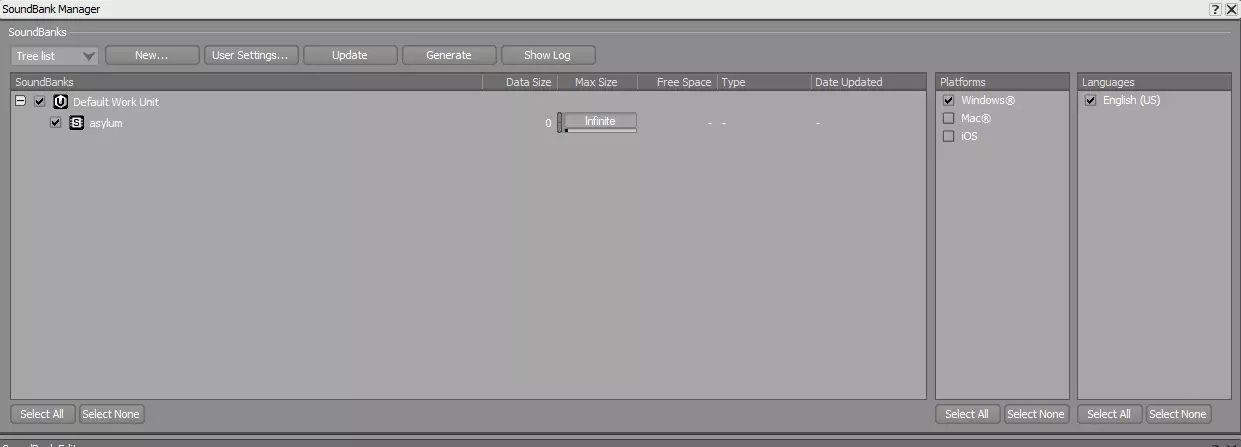The height and width of the screenshot is (447, 1241).
Task: Click the Infinite max size field
Action: [600, 121]
